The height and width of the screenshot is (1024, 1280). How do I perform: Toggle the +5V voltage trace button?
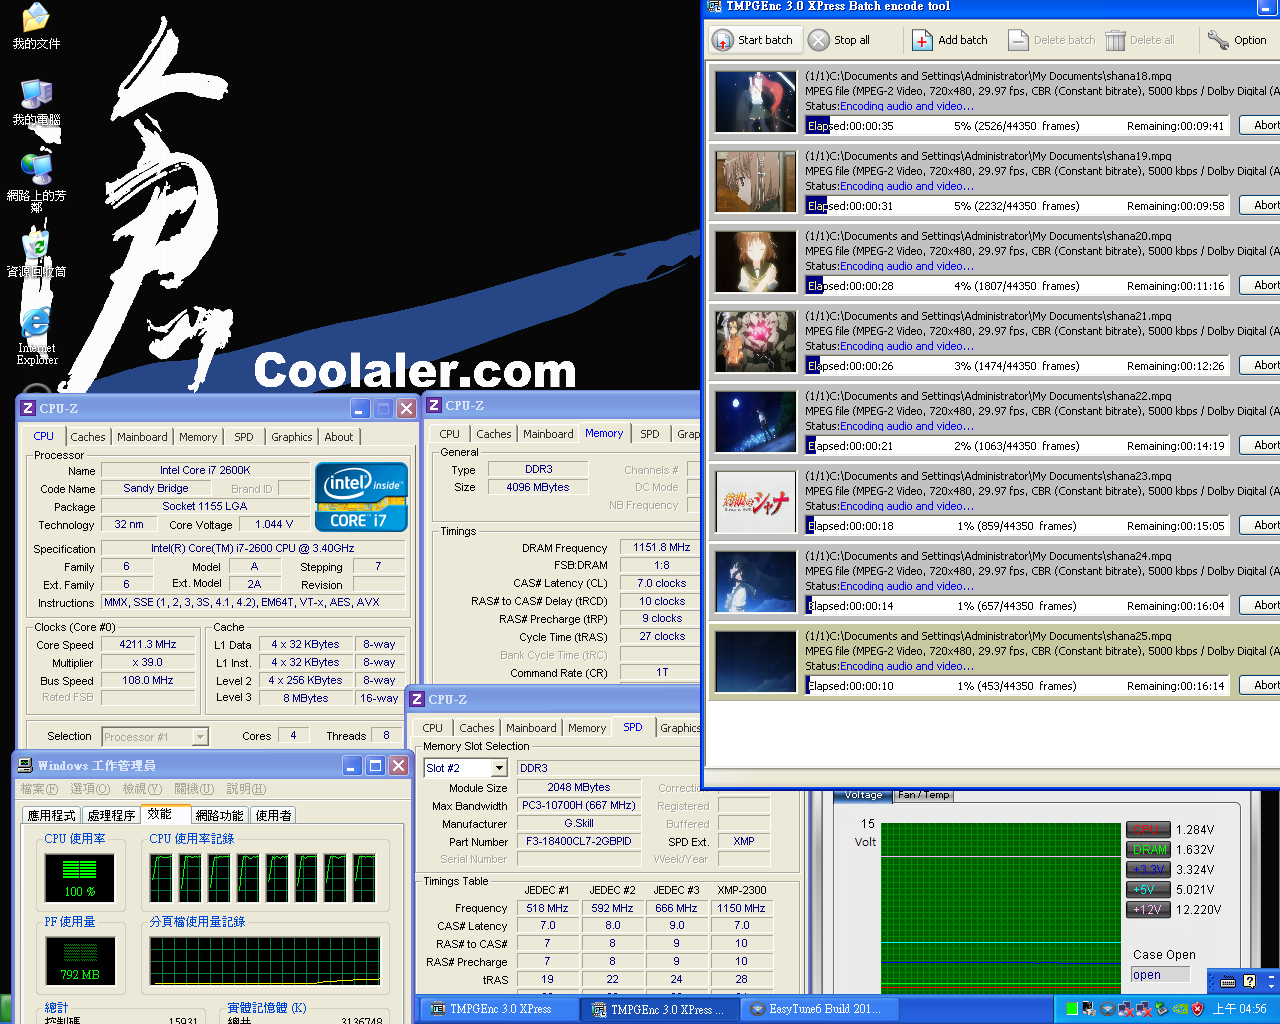point(1148,889)
